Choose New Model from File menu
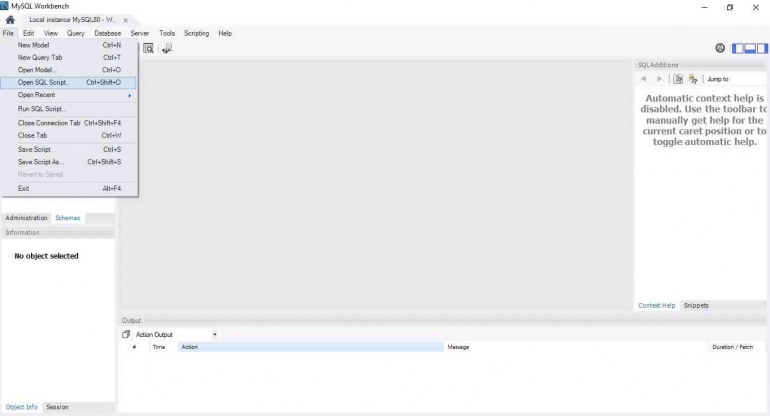Screen dimensions: 770x416 [69, 45]
